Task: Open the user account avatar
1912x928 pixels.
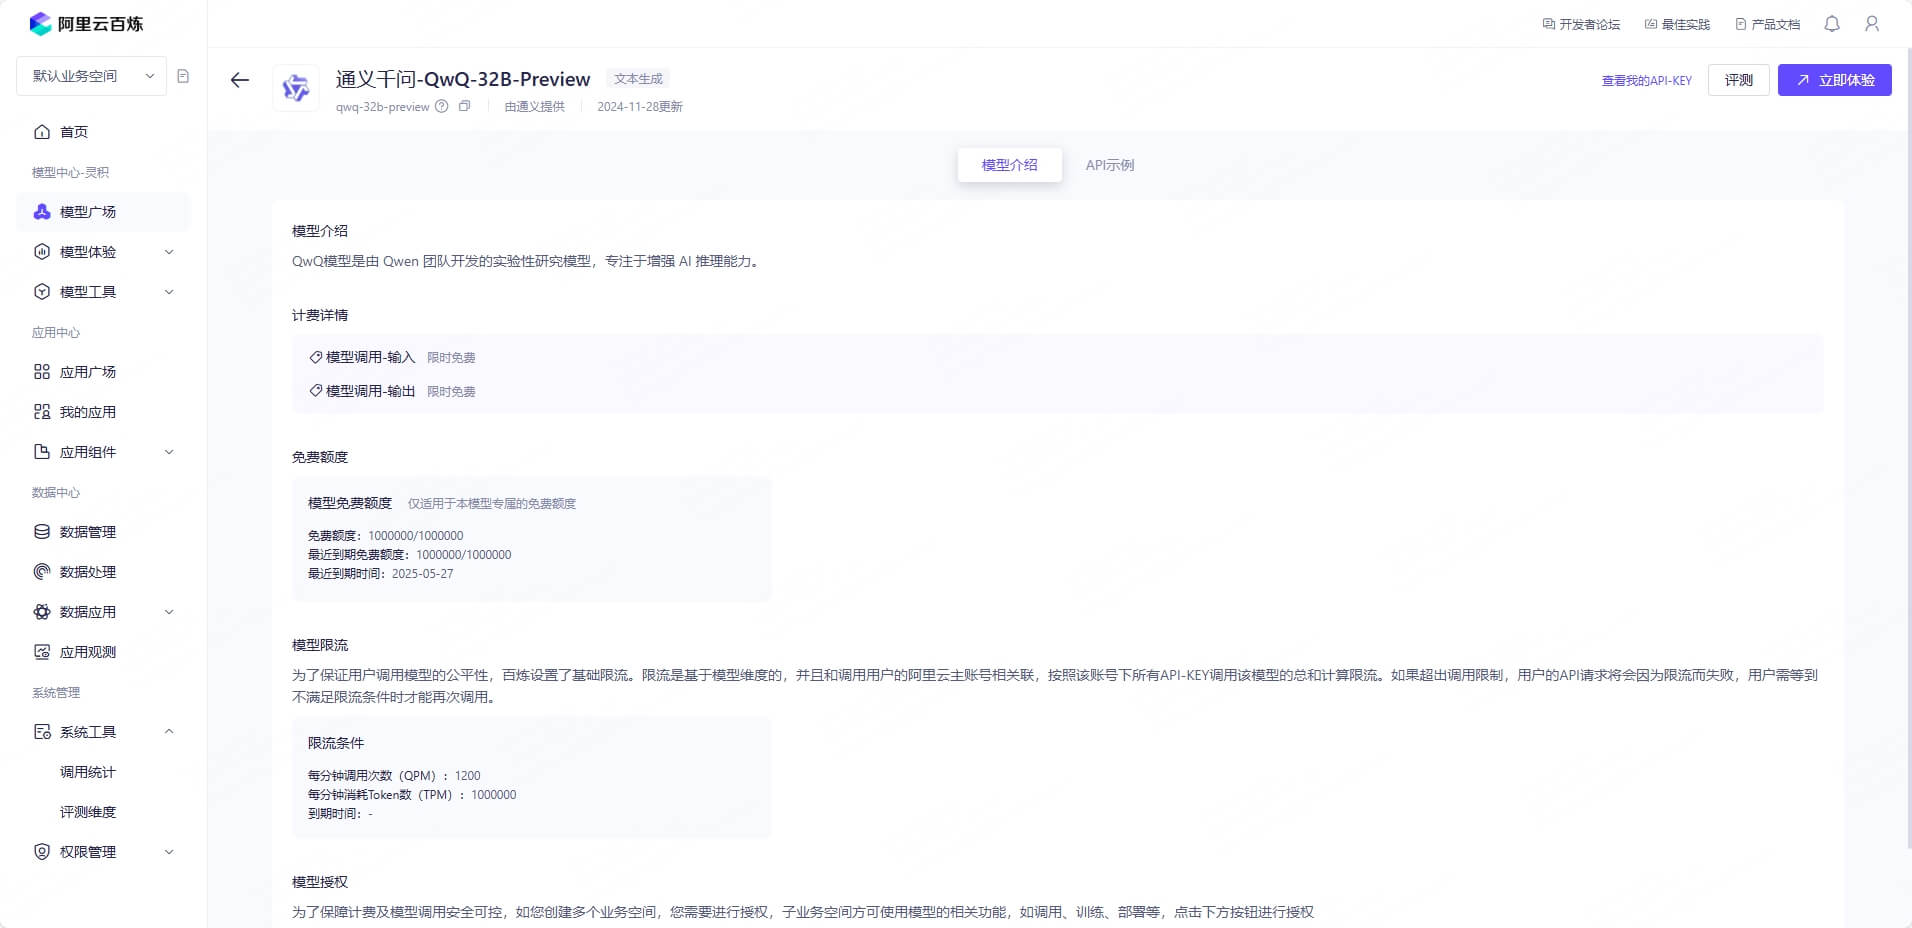Action: (x=1871, y=23)
